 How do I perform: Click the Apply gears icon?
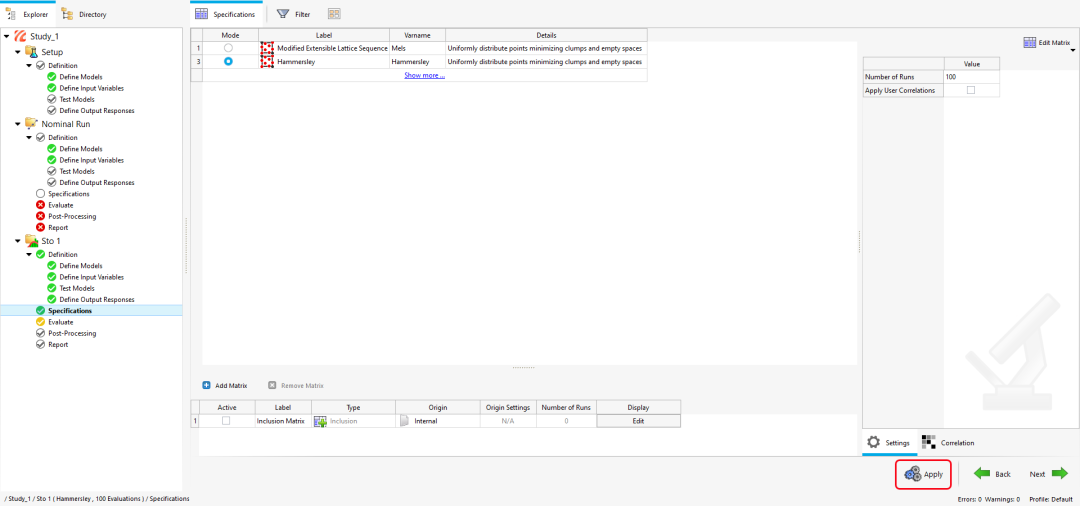pyautogui.click(x=913, y=474)
